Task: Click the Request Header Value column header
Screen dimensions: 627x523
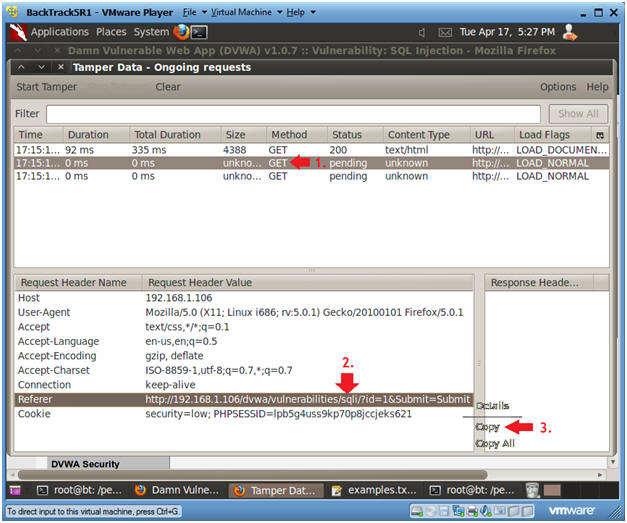Action: point(308,283)
